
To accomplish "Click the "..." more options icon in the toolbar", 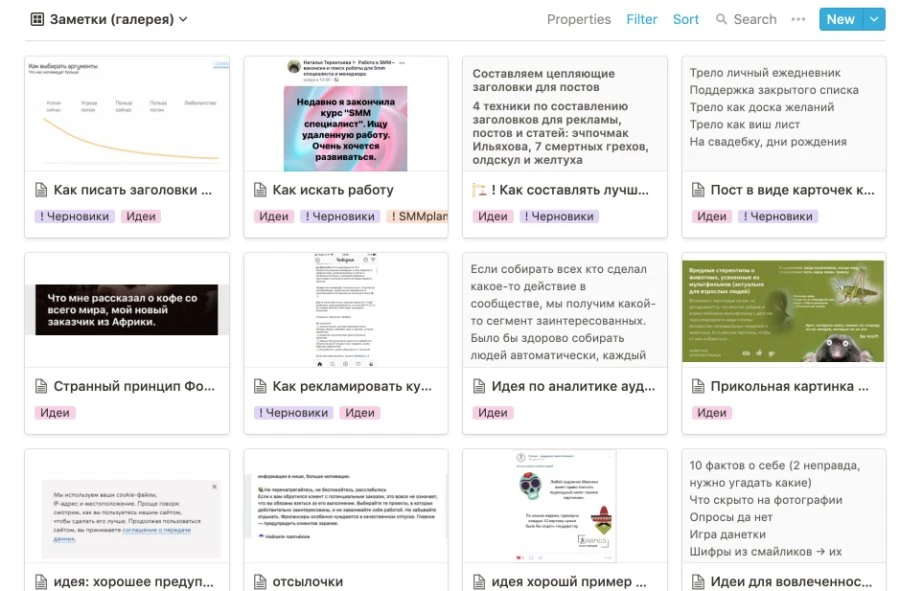I will point(797,19).
